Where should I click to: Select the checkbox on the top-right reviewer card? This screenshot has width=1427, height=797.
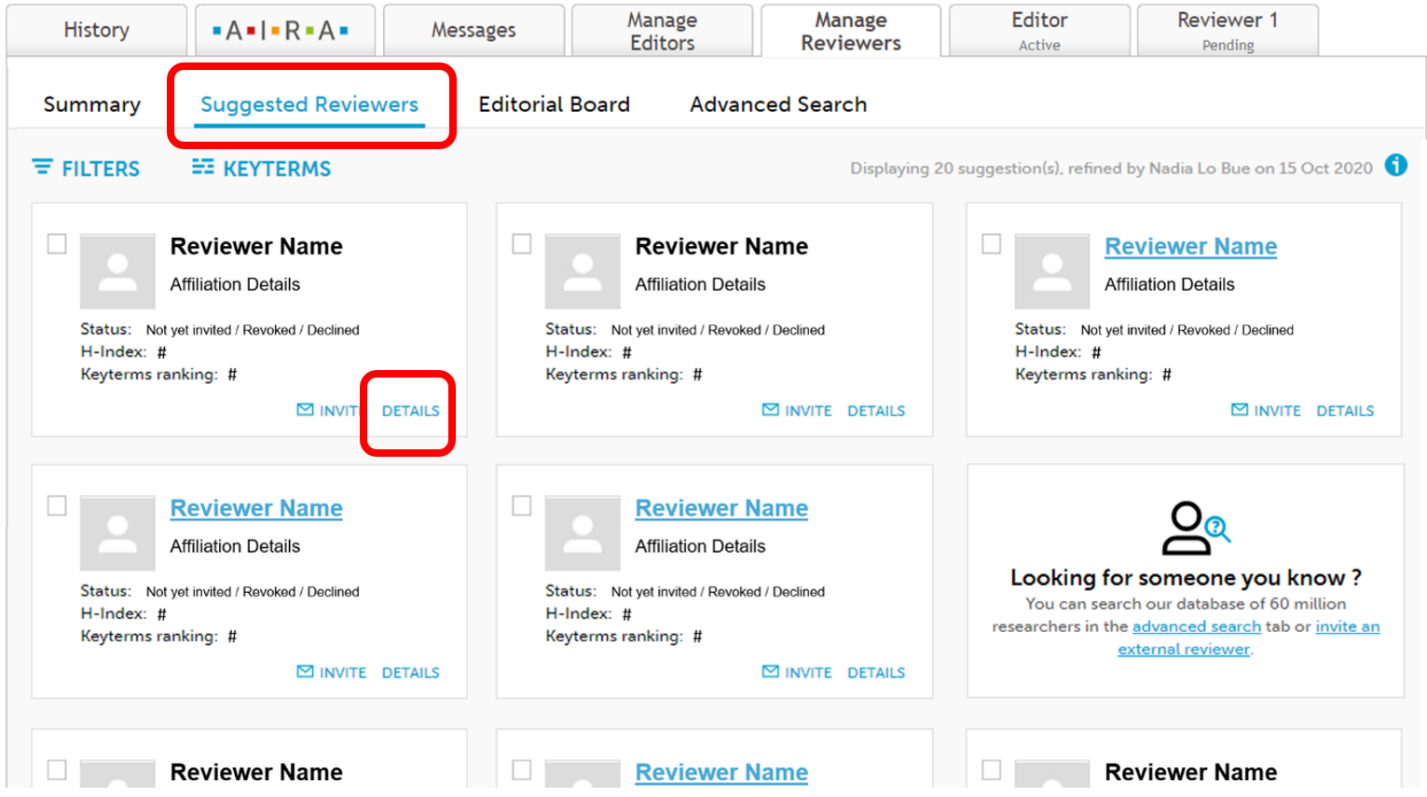click(x=991, y=243)
